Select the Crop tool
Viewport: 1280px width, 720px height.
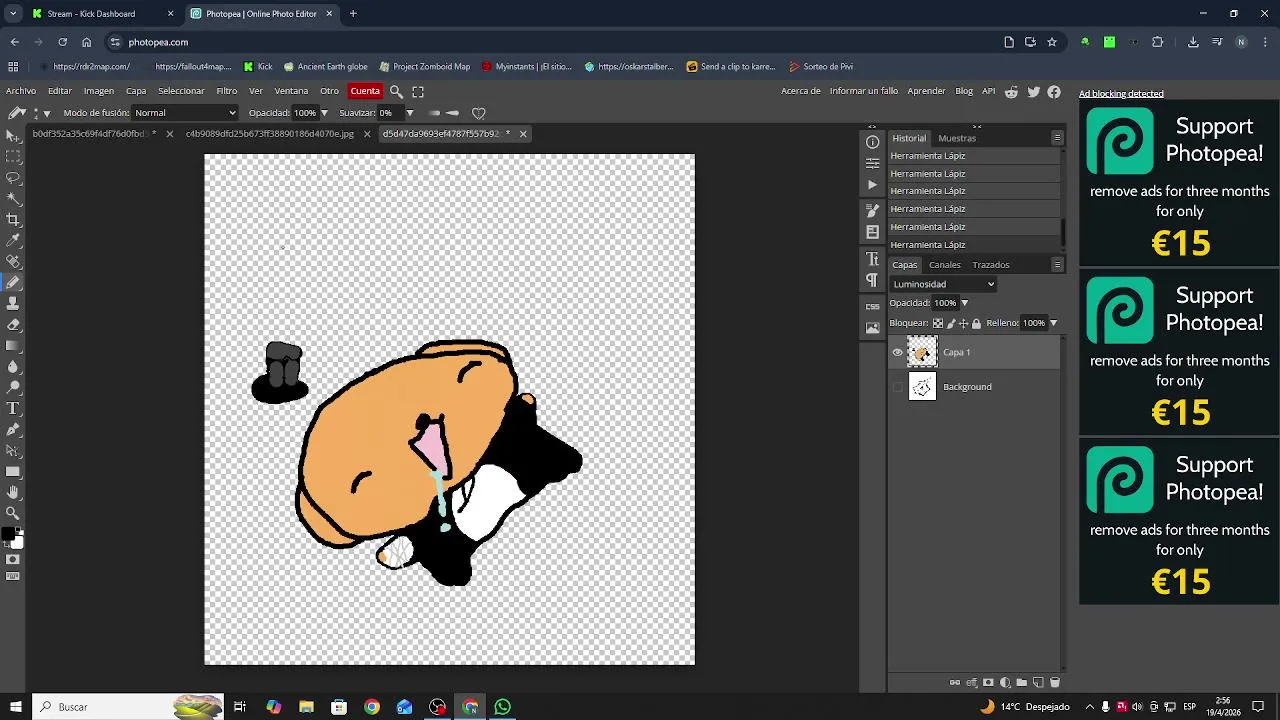click(x=13, y=219)
